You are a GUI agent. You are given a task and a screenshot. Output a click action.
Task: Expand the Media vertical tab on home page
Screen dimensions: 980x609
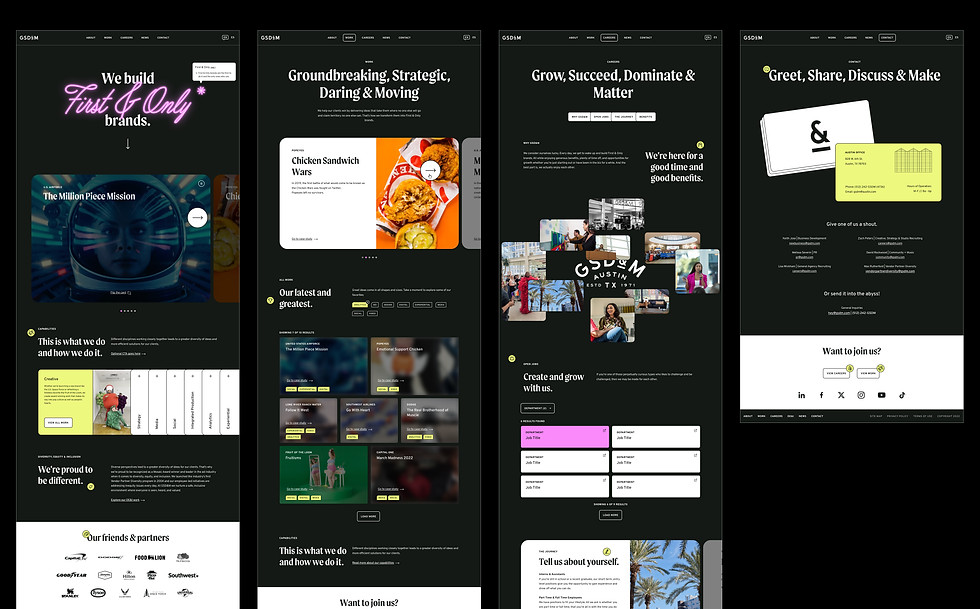pos(157,402)
